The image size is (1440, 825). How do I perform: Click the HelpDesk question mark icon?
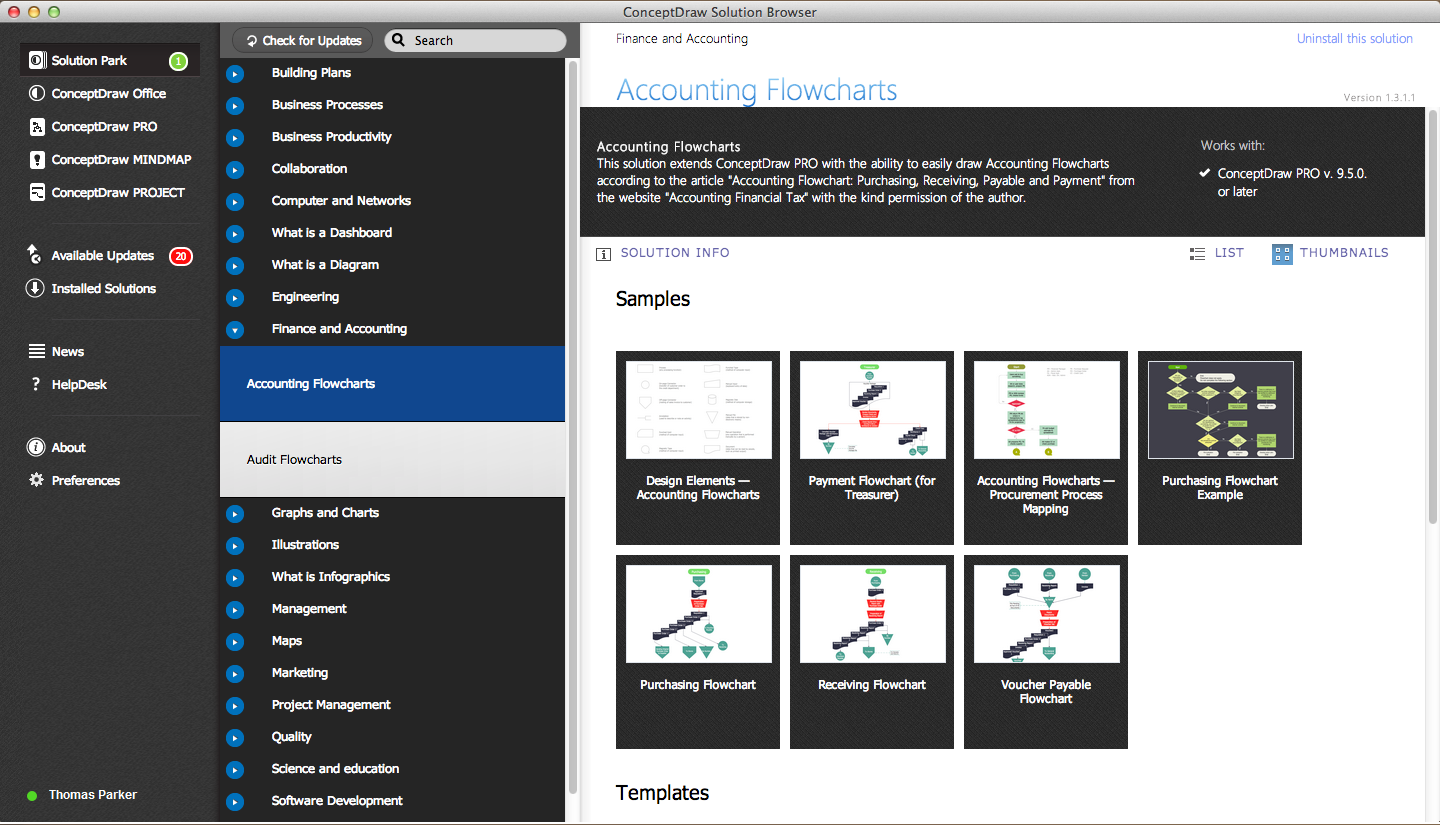tap(37, 384)
